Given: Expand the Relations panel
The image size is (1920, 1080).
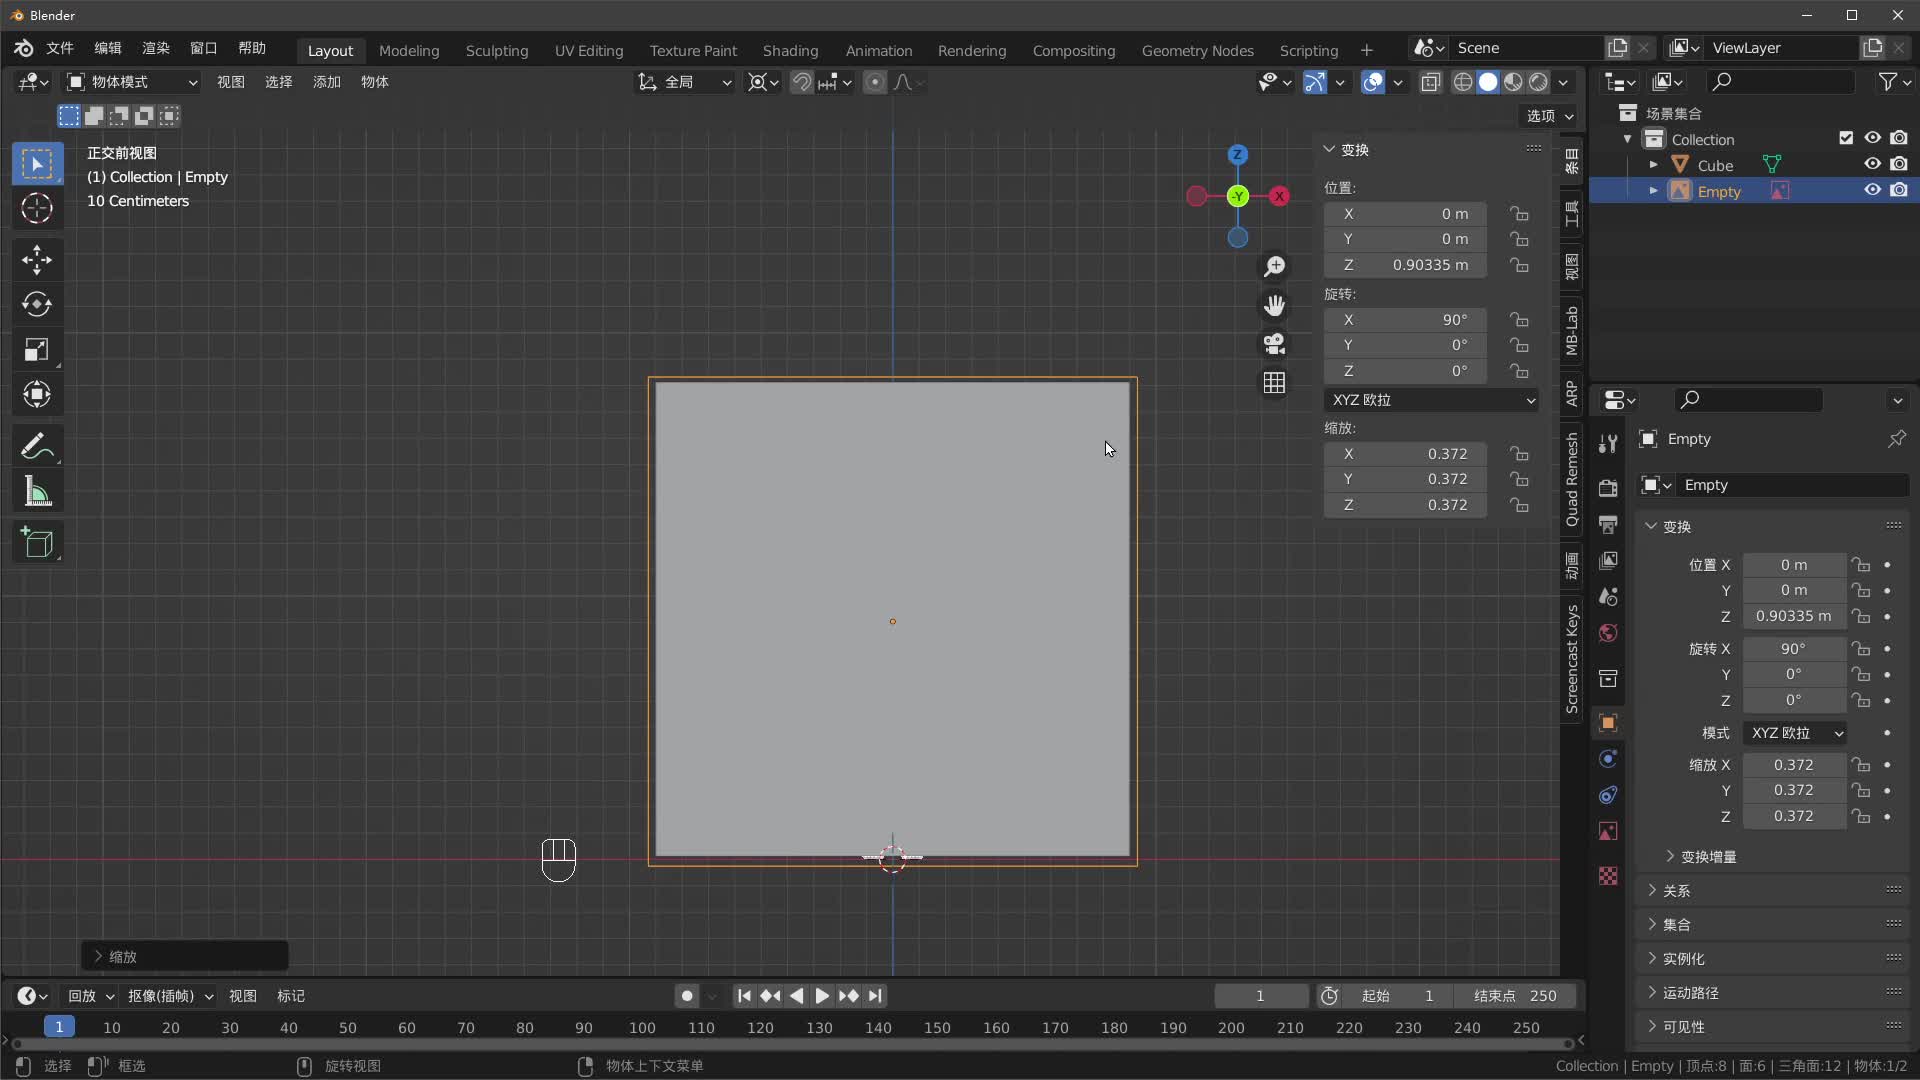Looking at the screenshot, I should tap(1677, 890).
